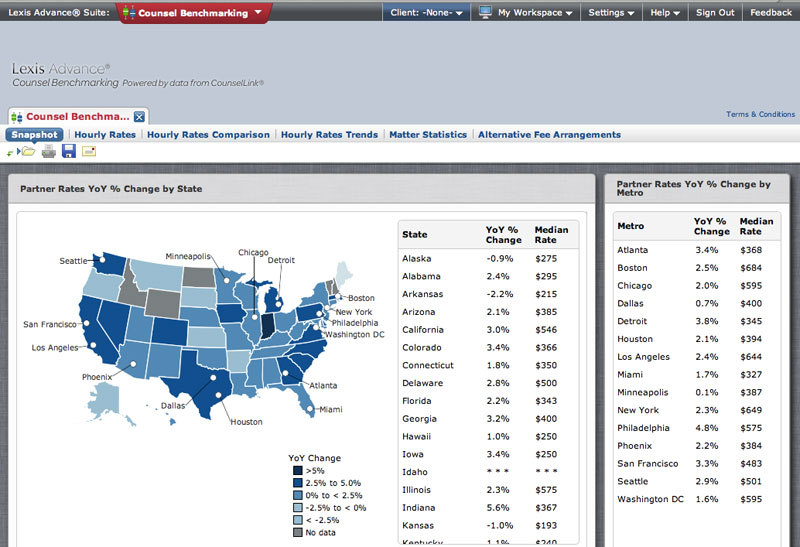Select the New York metro row

tap(696, 410)
